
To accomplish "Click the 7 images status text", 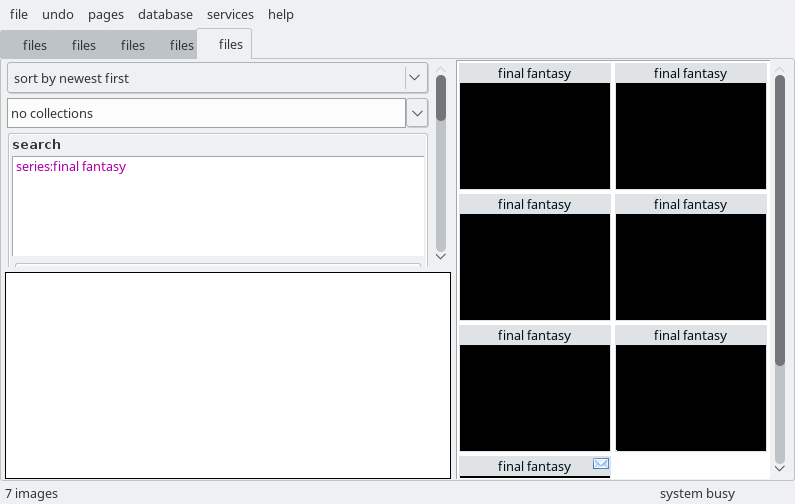I will [x=31, y=493].
